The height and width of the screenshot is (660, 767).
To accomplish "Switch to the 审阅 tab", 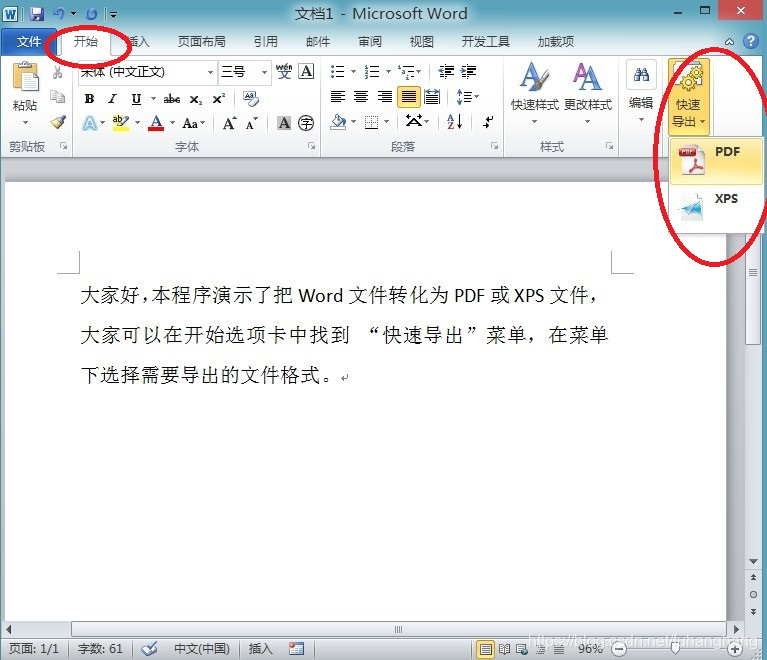I will (x=370, y=42).
